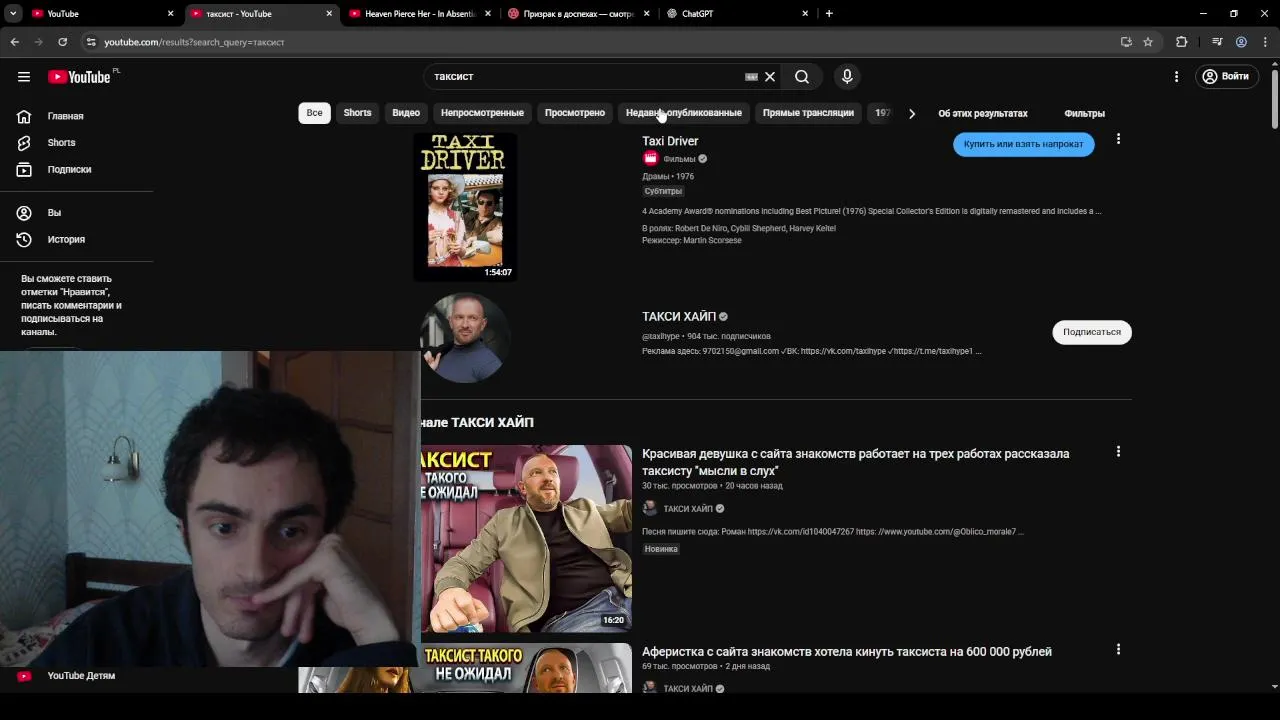Click the Taxi Driver poster thumbnail
This screenshot has width=1280, height=720.
coord(465,207)
